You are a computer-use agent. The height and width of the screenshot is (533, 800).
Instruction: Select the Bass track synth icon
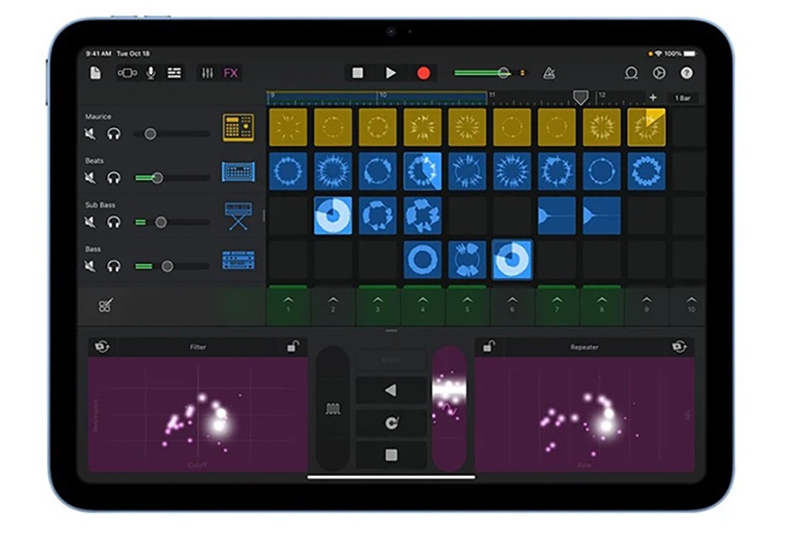238,260
